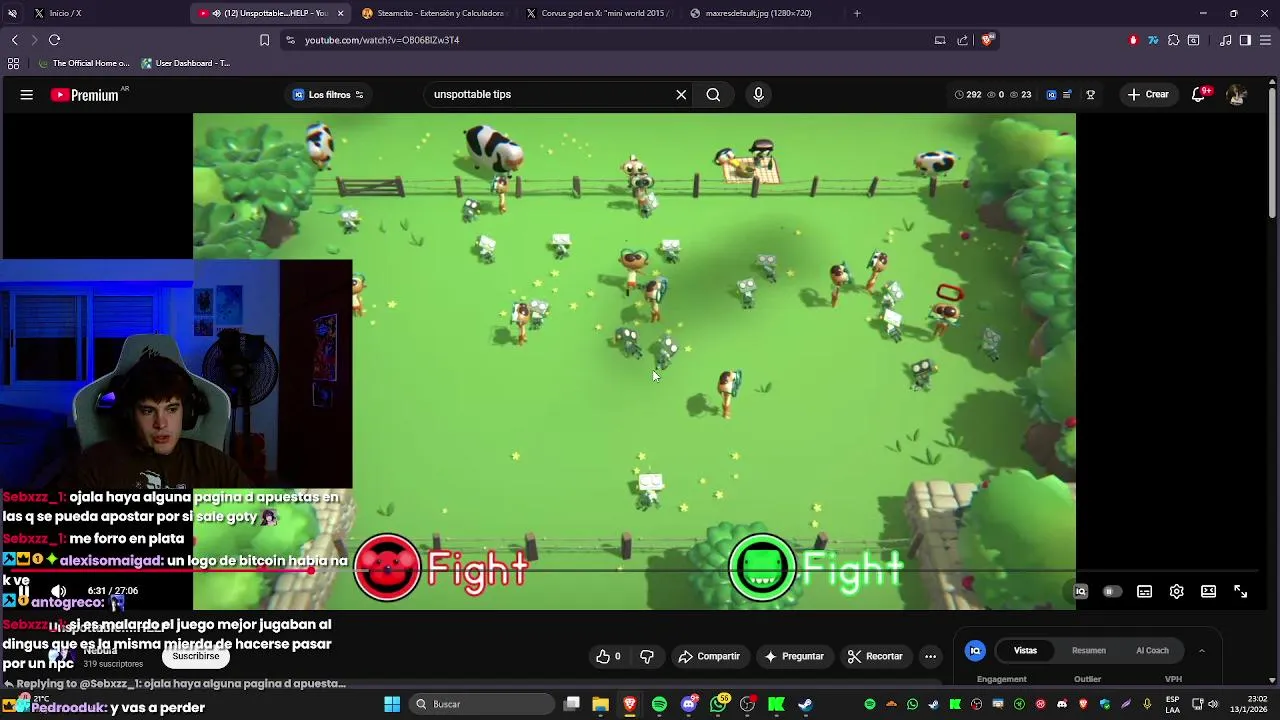Viewport: 1280px width, 720px height.
Task: Open the account avatar menu
Action: [1237, 95]
